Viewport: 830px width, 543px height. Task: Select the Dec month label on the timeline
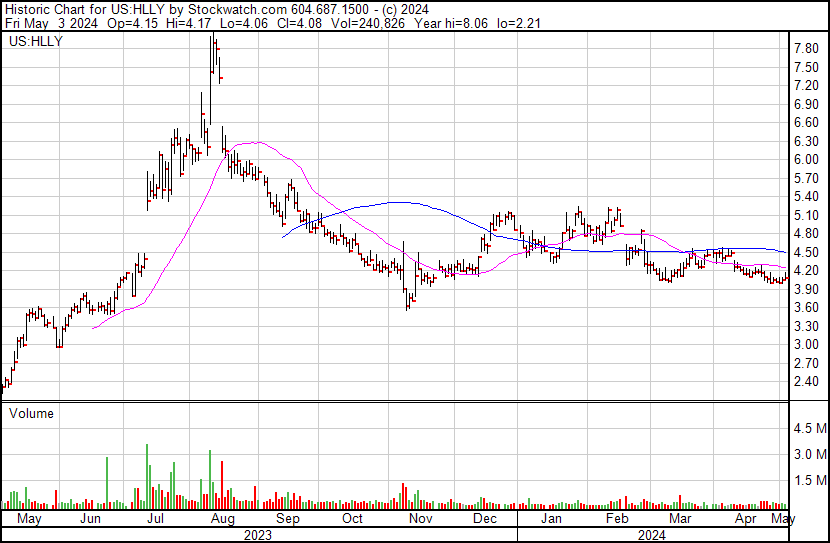[485, 520]
